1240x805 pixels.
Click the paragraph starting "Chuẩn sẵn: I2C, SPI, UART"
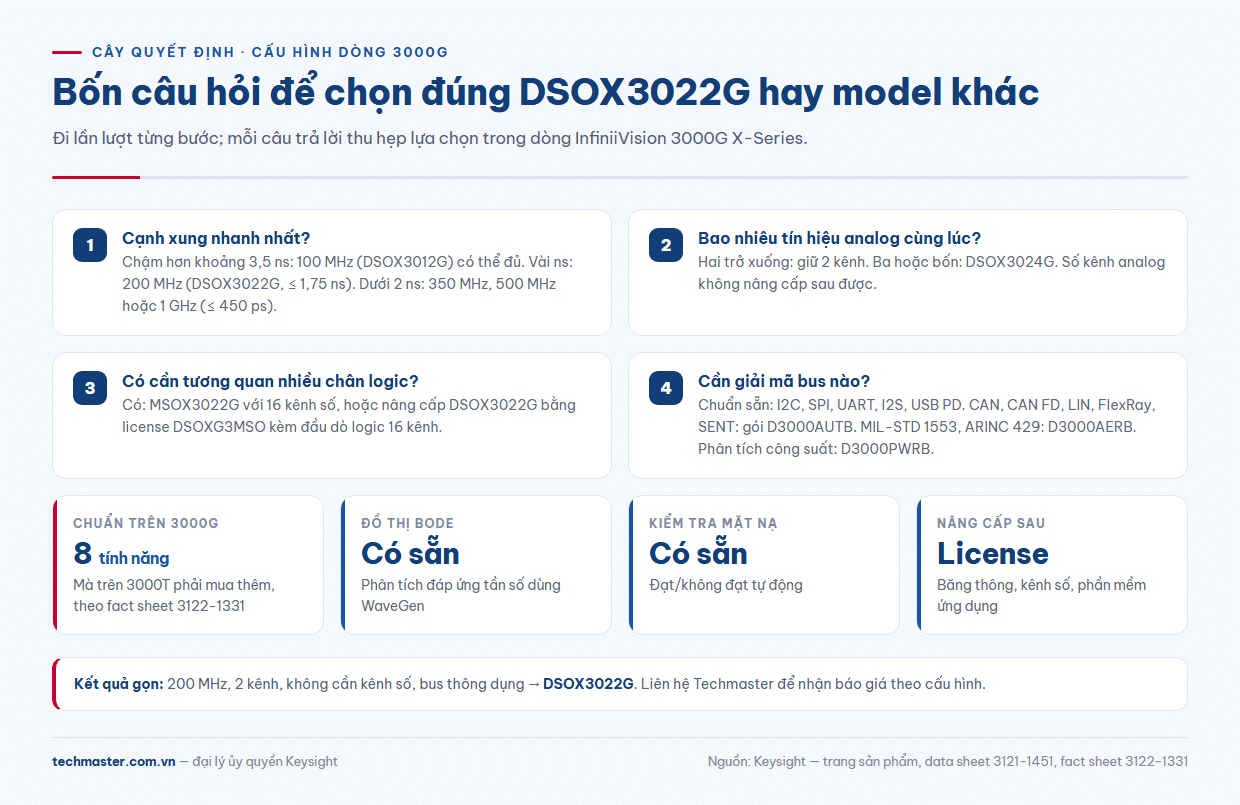pyautogui.click(x=927, y=427)
